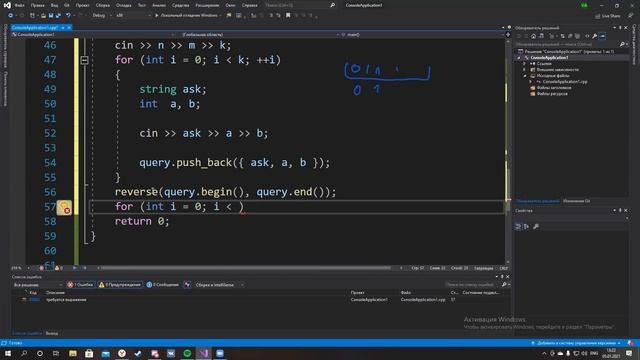Open the Правка menu
Viewport: 640px width, 360px height.
(x=38, y=5)
